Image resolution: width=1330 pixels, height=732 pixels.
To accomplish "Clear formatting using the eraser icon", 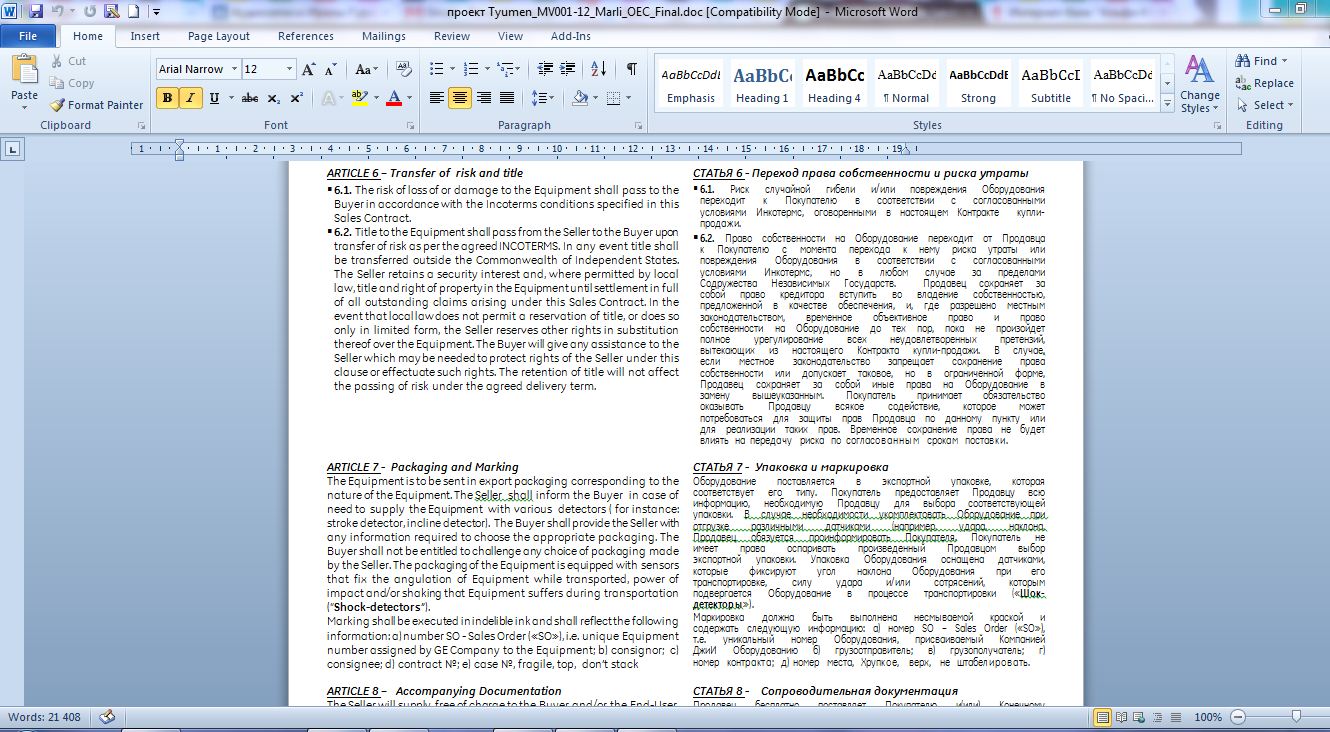I will click(x=402, y=69).
